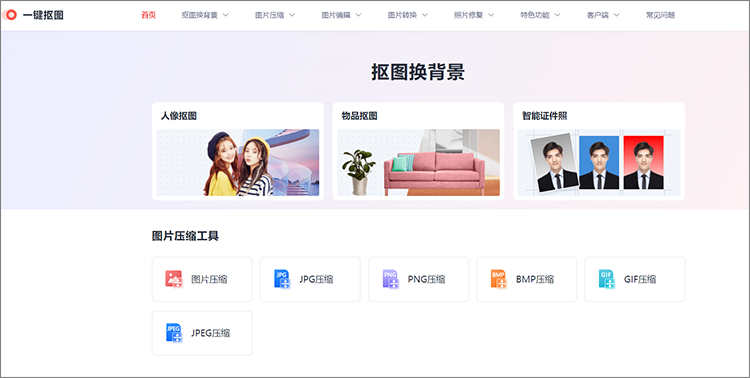Open the 图片压缩 nav item
The image size is (750, 378).
269,15
